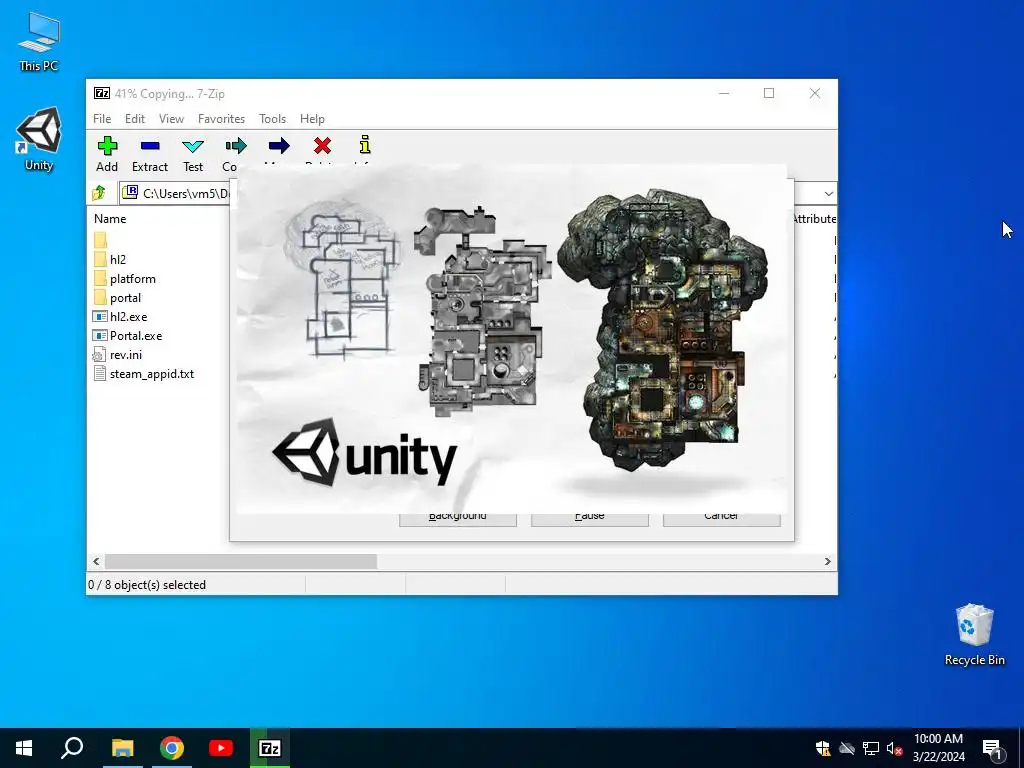Open the Unity desktop shortcut

click(39, 138)
